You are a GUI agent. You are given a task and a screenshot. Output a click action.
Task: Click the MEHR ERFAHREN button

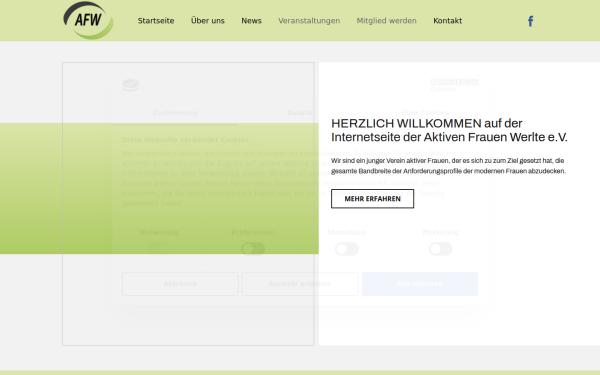tap(372, 199)
